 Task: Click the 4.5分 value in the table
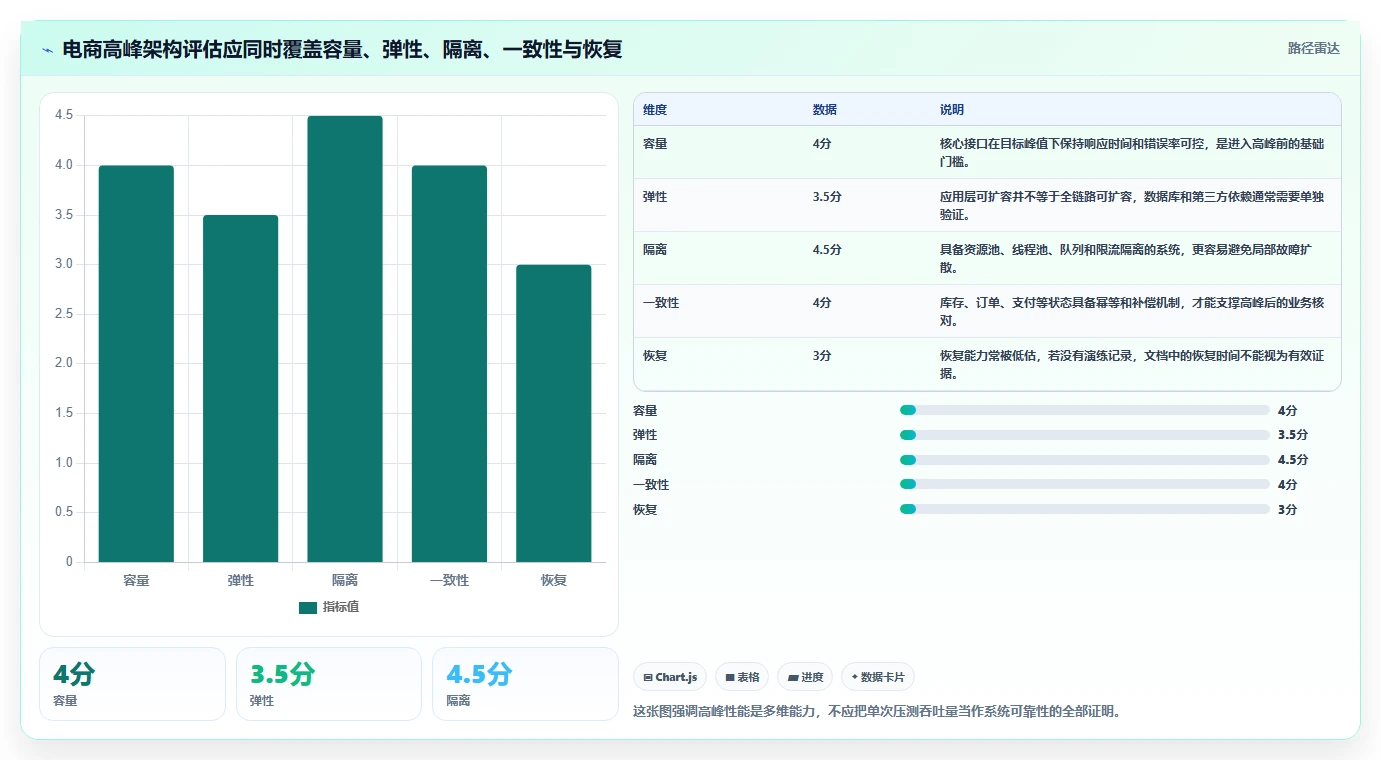(827, 250)
